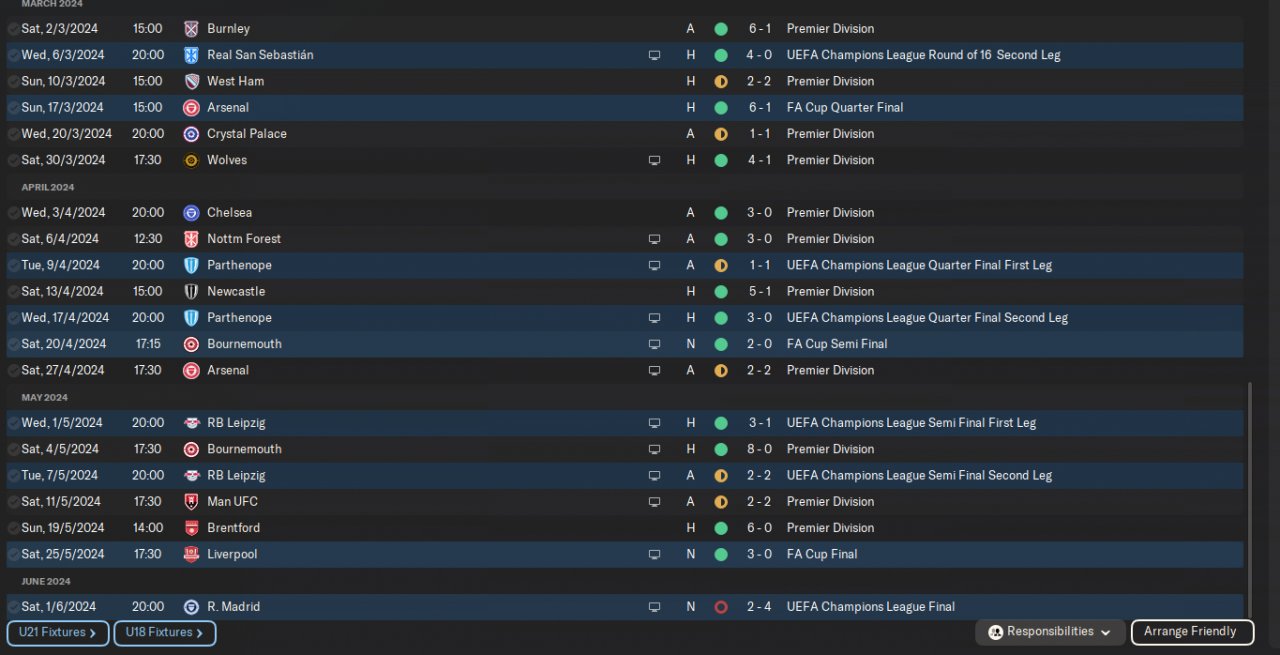Click R. Madrid's club badge
The height and width of the screenshot is (655, 1280).
(x=191, y=607)
